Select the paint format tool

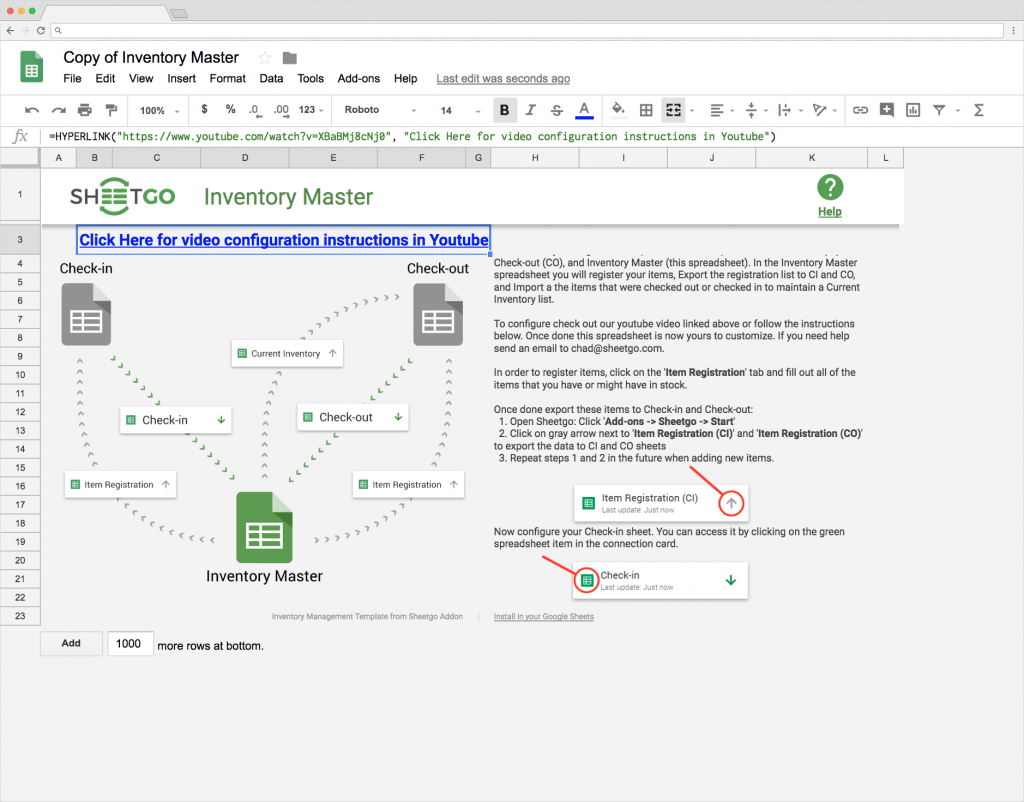click(x=111, y=110)
